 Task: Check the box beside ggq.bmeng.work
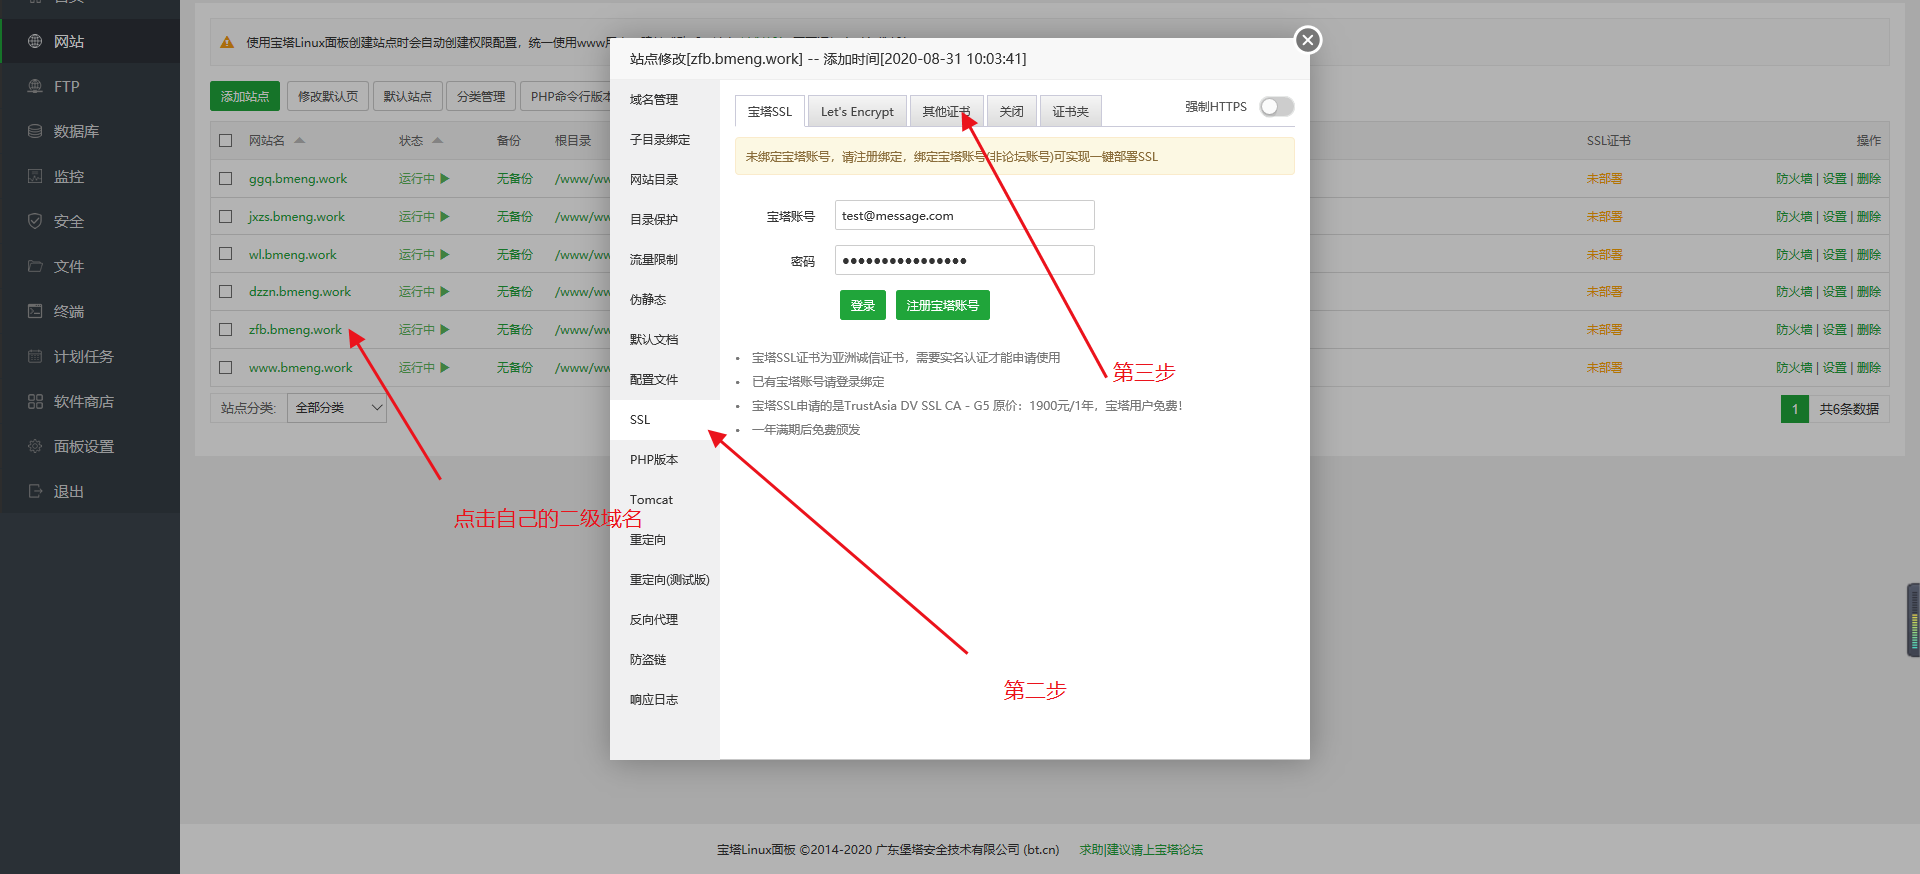[226, 179]
